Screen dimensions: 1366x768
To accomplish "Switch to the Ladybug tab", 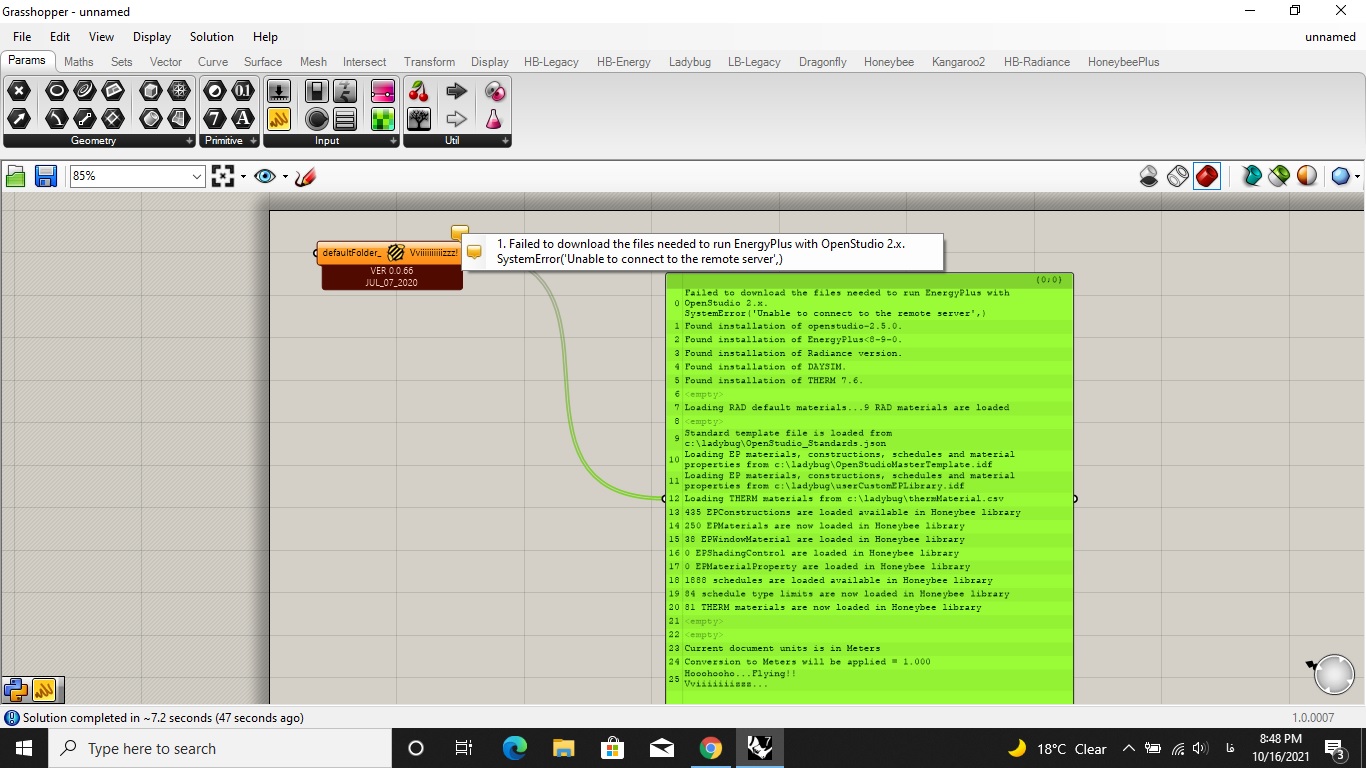I will (x=690, y=62).
